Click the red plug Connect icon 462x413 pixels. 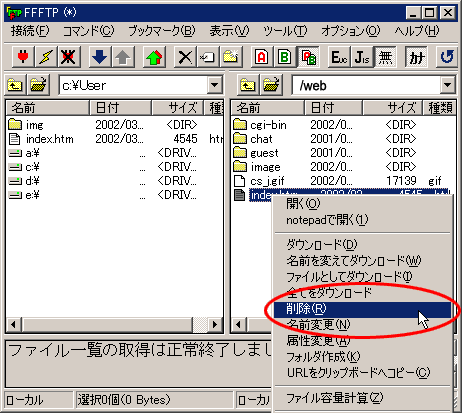(23, 57)
